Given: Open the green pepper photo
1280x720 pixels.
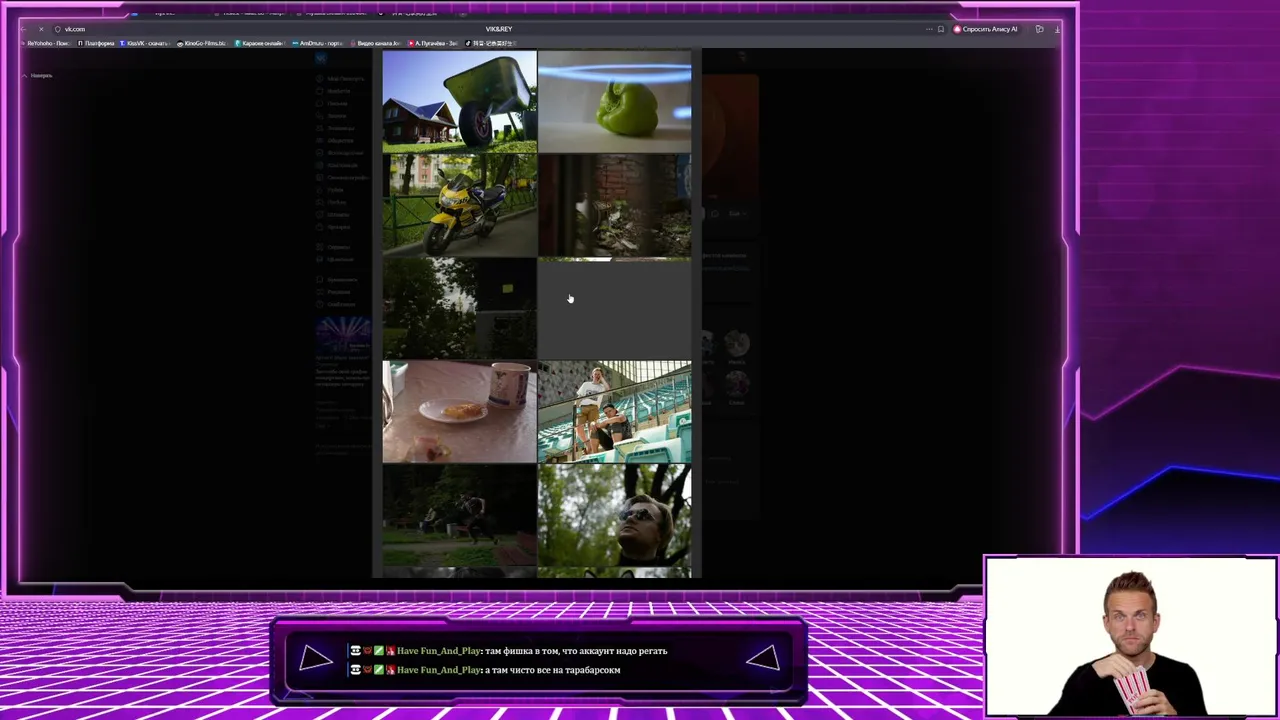Looking at the screenshot, I should pyautogui.click(x=614, y=101).
